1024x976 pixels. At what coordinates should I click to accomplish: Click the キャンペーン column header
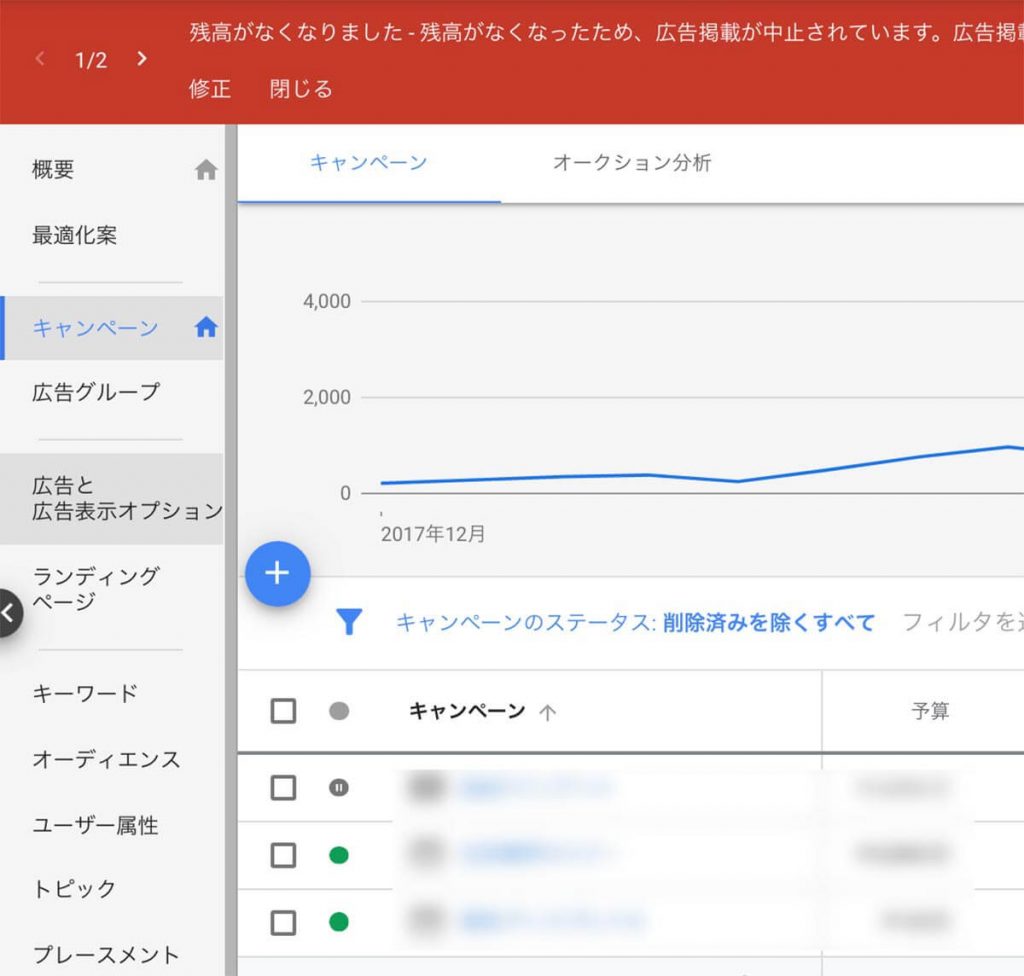(468, 711)
